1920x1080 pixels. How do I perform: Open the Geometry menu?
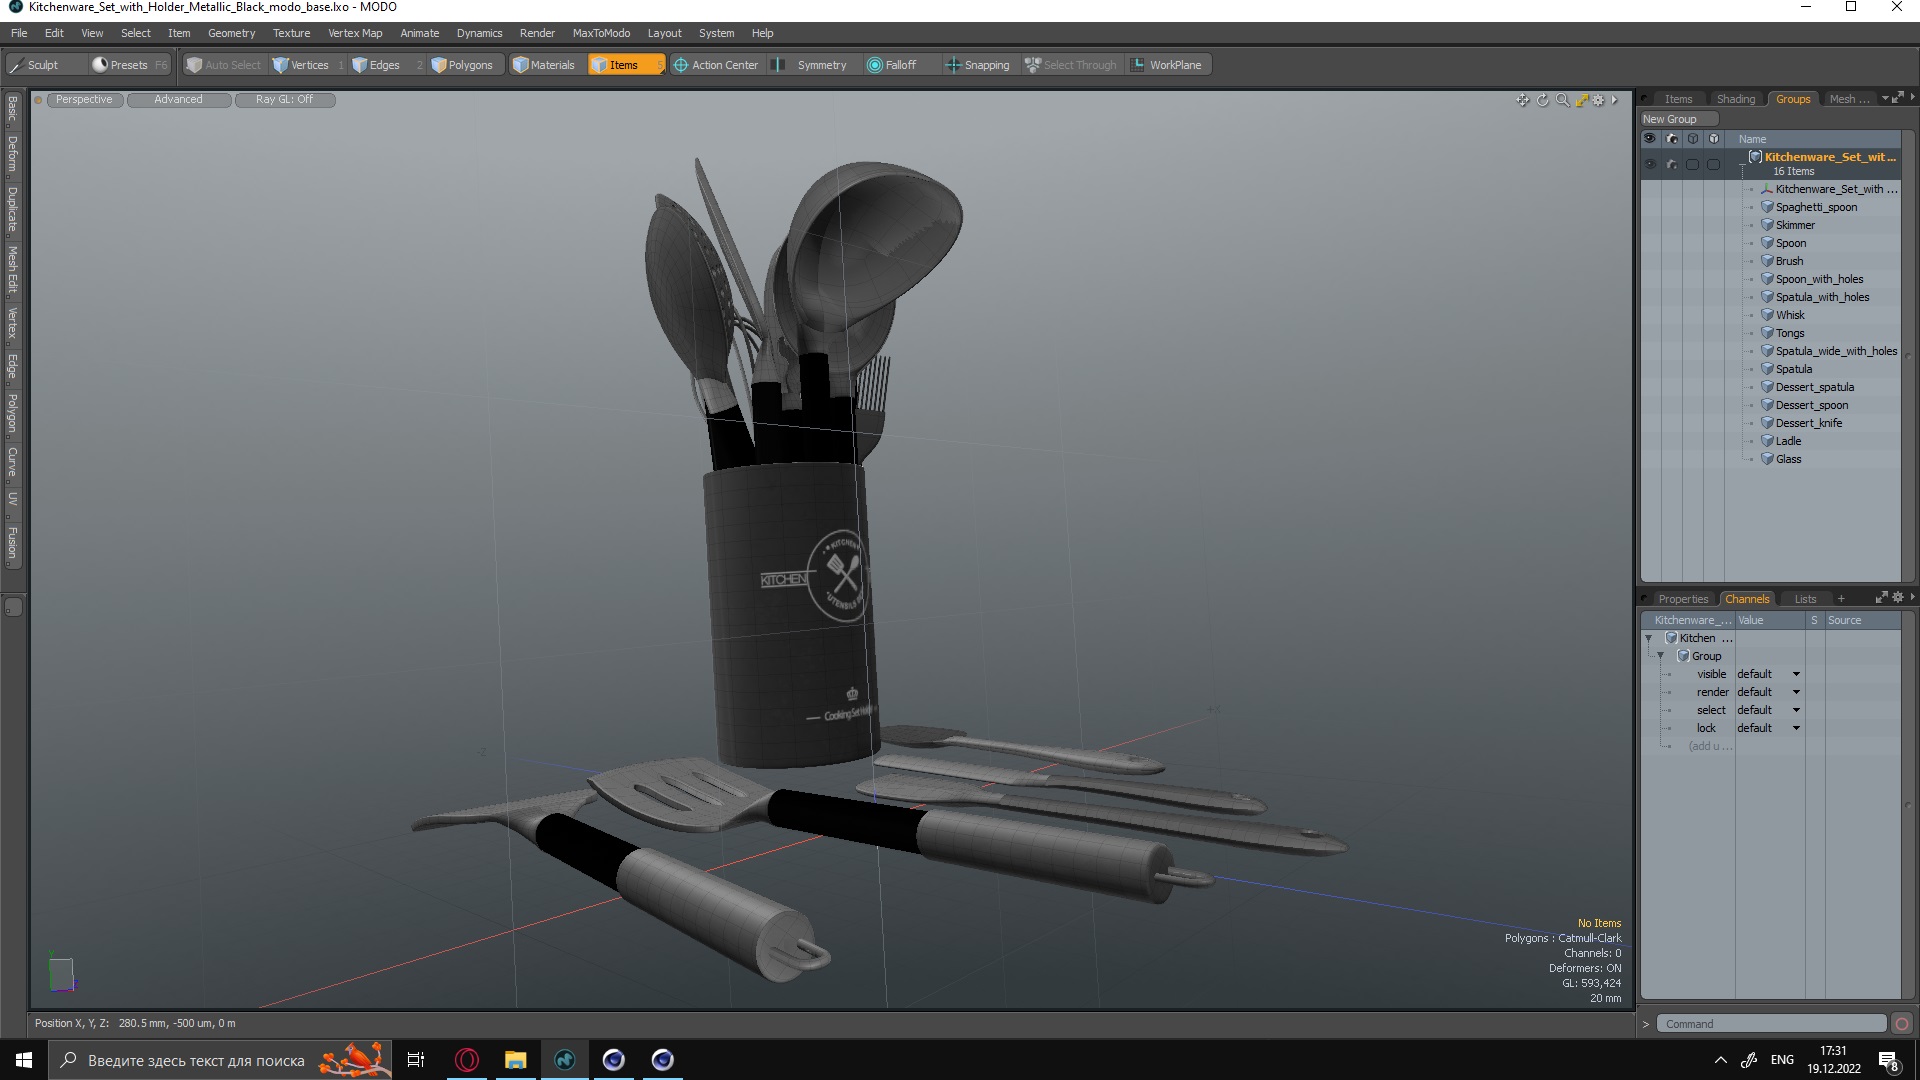pos(231,33)
